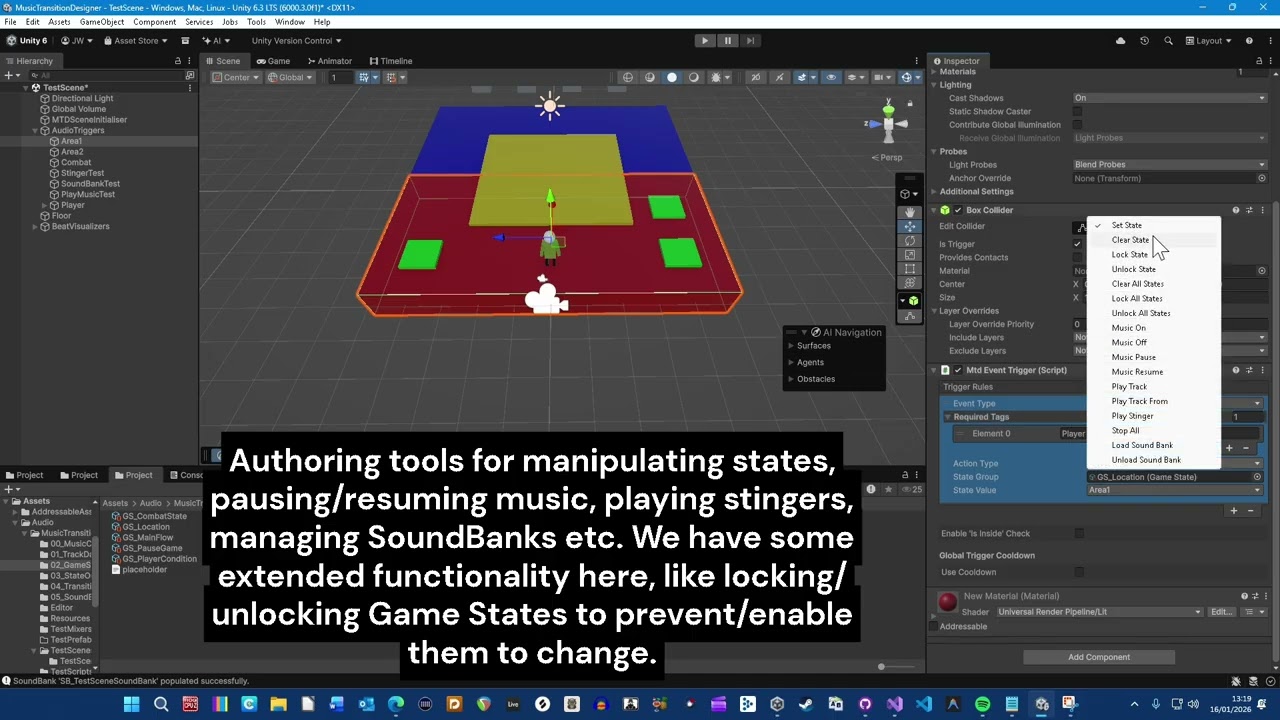Select the Move tool in the Scene overlay
Image resolution: width=1280 pixels, height=720 pixels.
909,227
